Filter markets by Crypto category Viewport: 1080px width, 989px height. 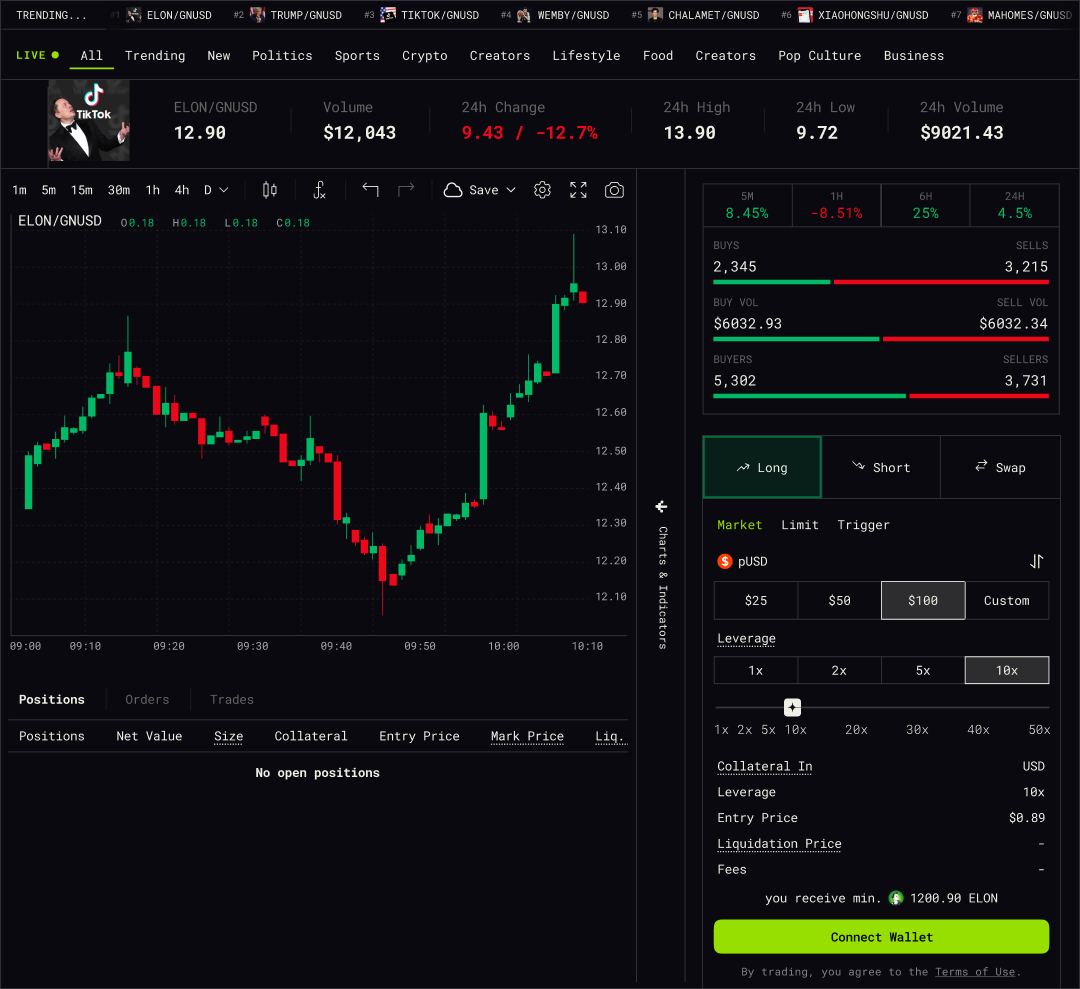(x=425, y=56)
